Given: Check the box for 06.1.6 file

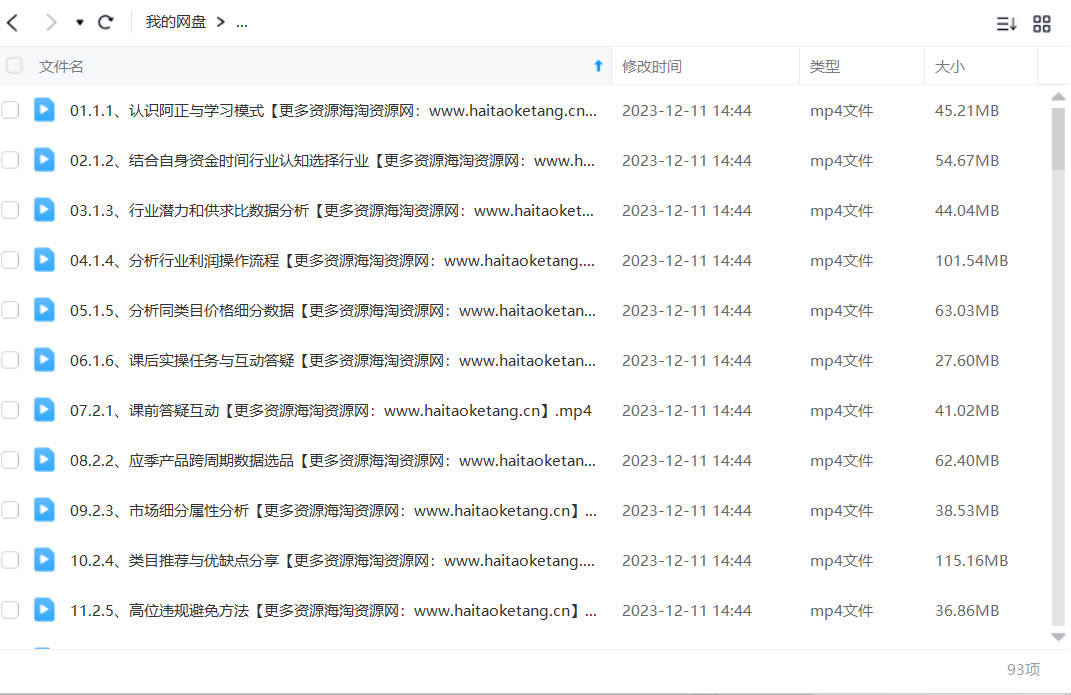Looking at the screenshot, I should coord(10,360).
